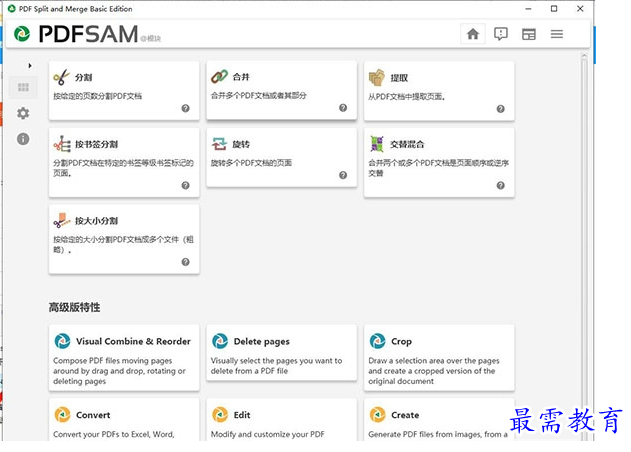The image size is (631, 452).
Task: Select the 提取 card title
Action: (x=399, y=78)
